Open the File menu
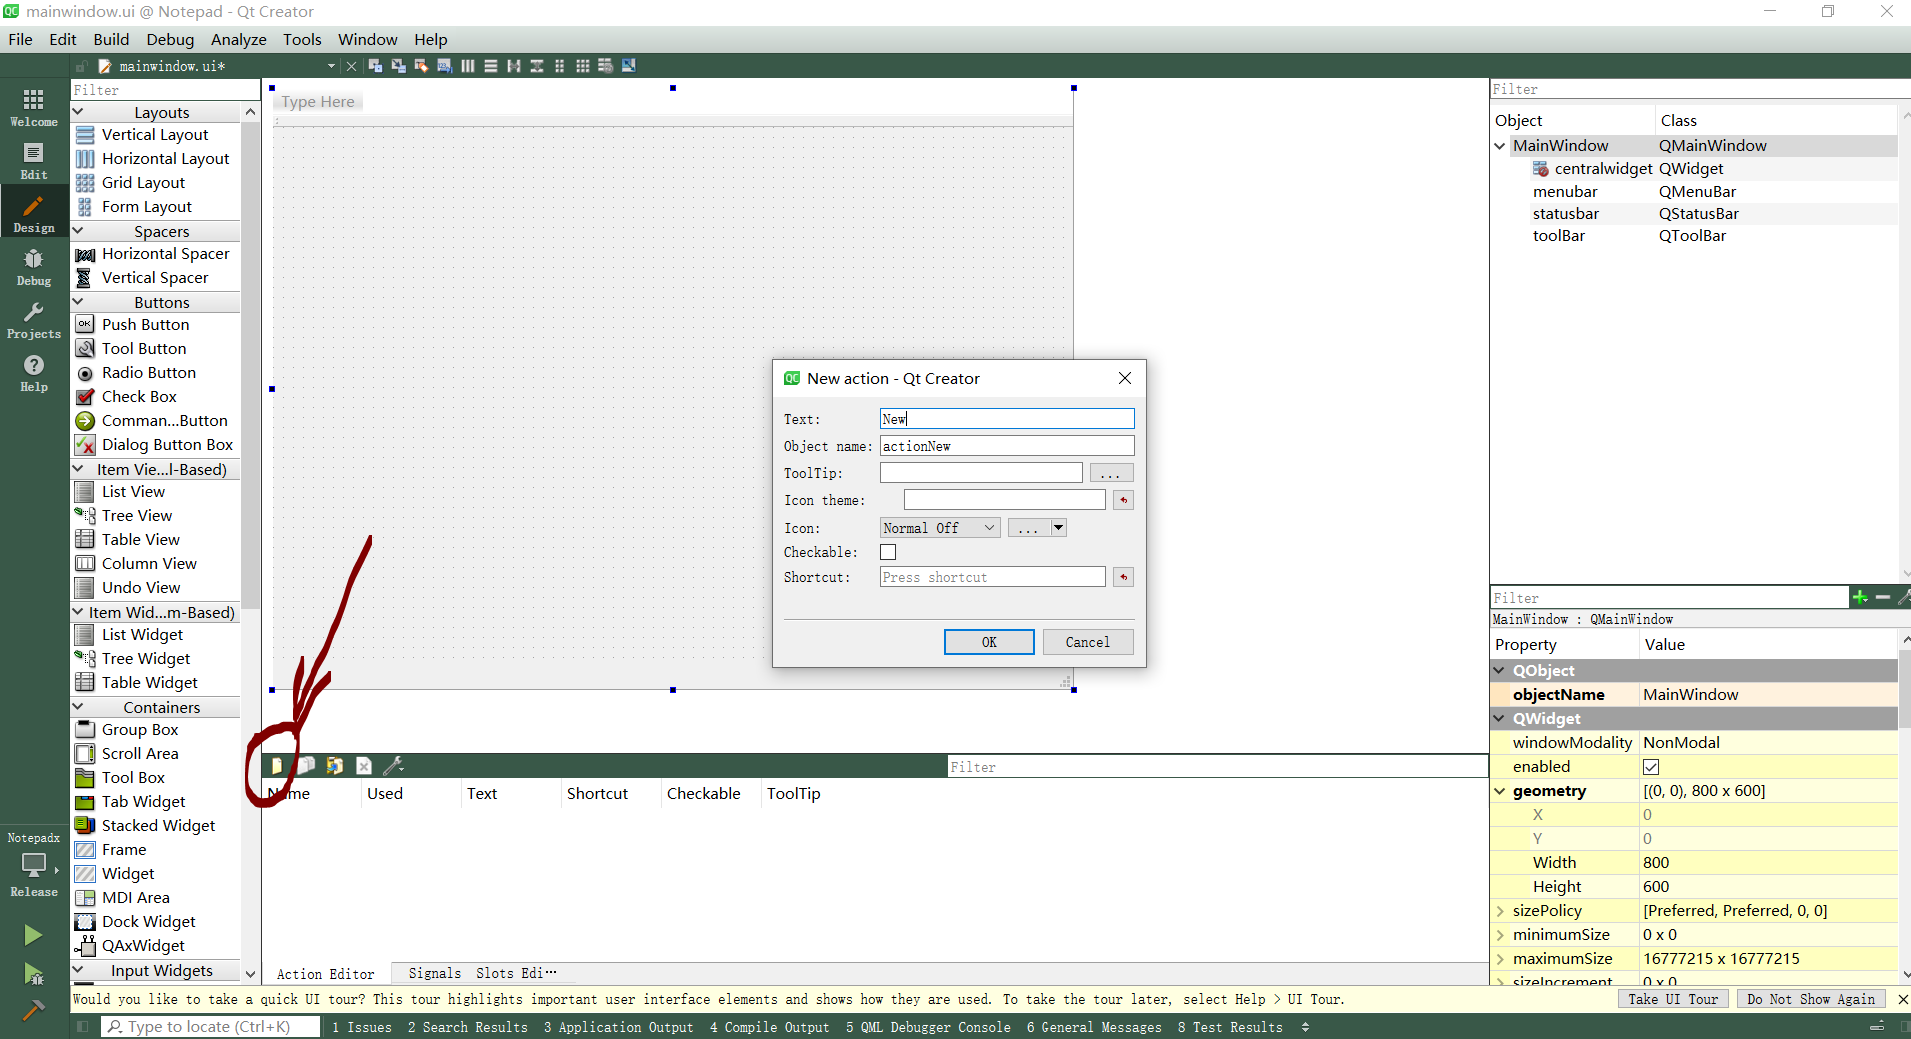 [x=20, y=39]
